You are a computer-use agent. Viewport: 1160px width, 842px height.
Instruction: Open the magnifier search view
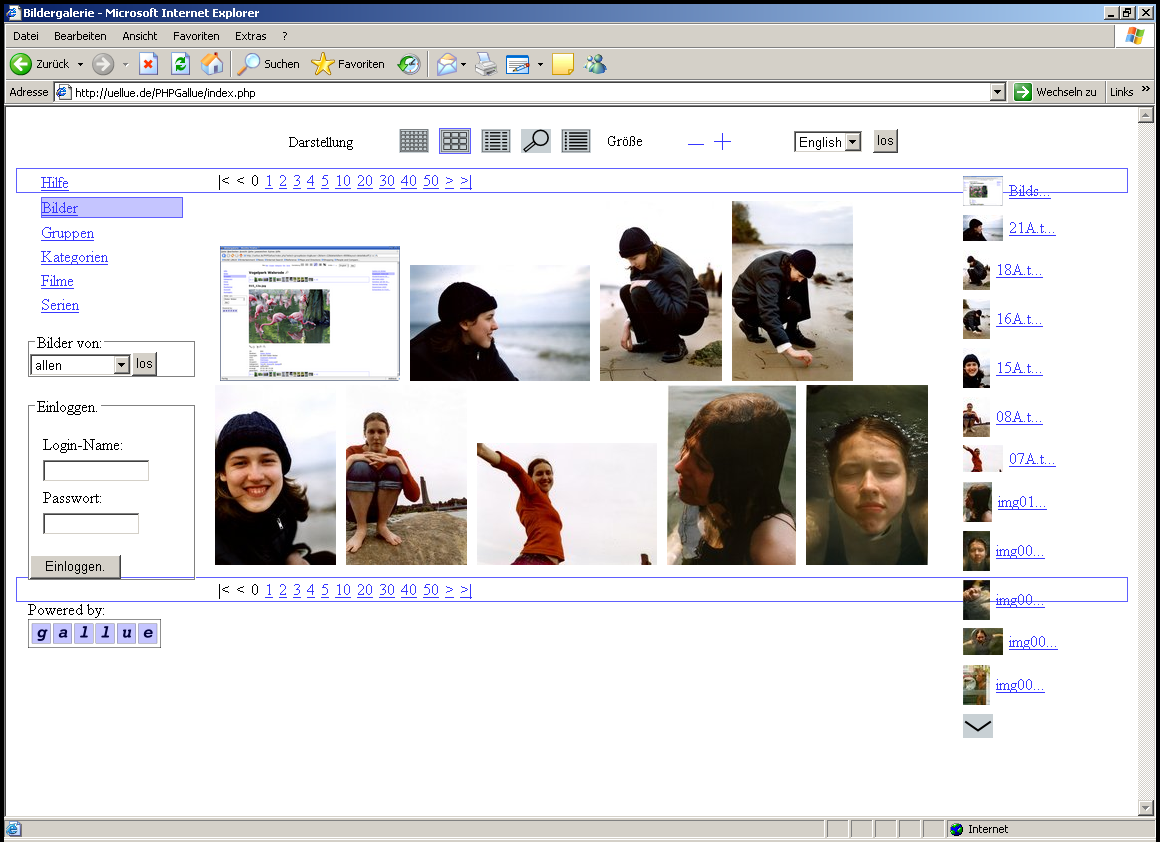tap(536, 141)
